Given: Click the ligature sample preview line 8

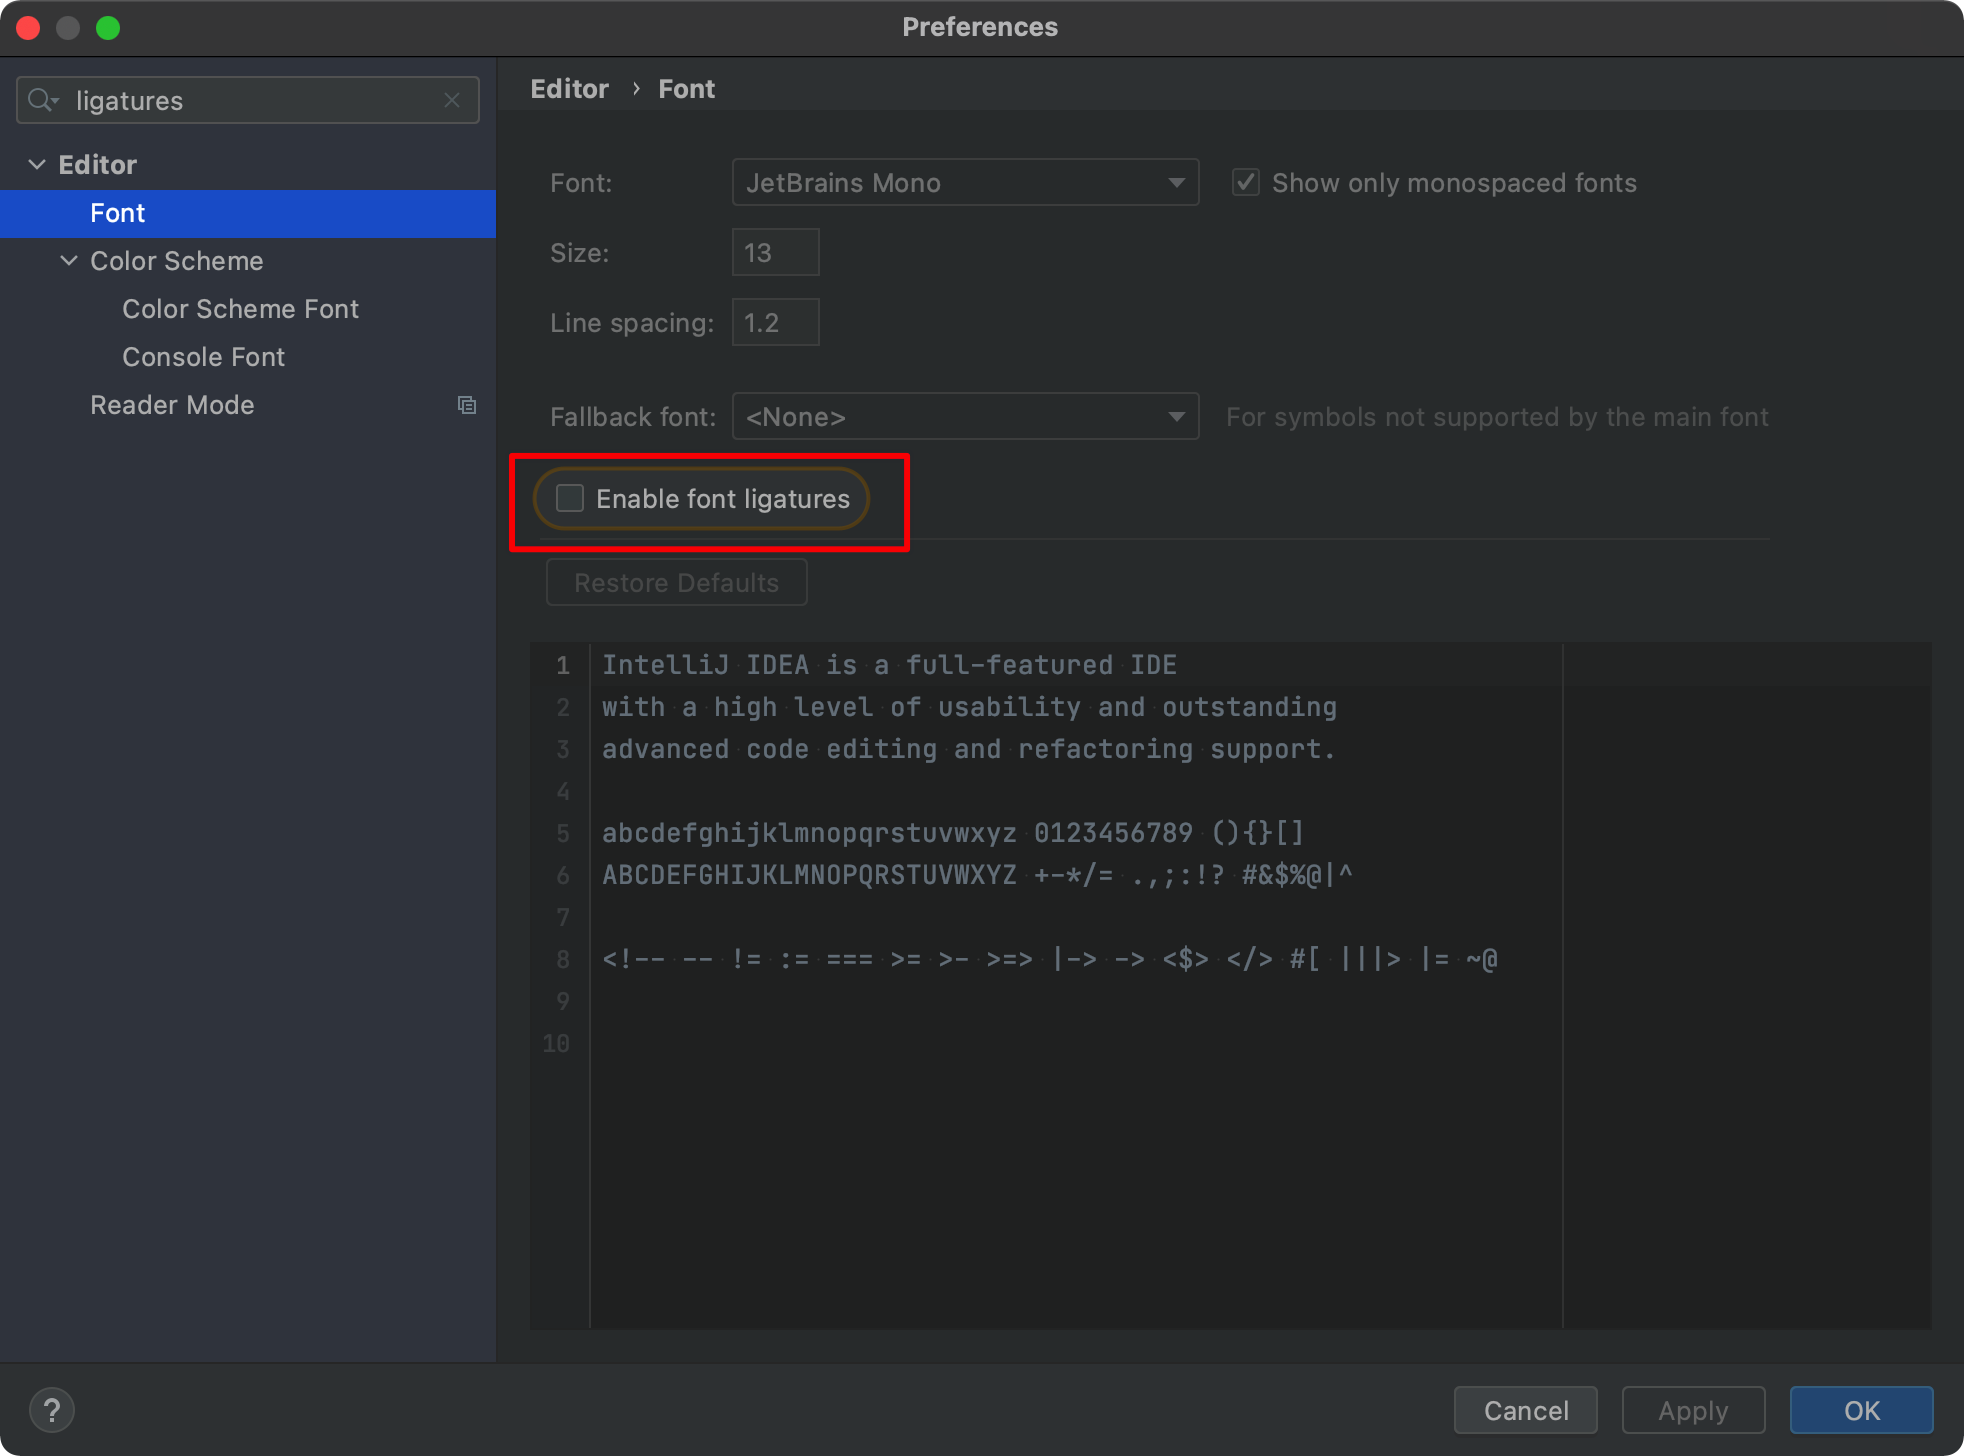Looking at the screenshot, I should pos(1049,959).
